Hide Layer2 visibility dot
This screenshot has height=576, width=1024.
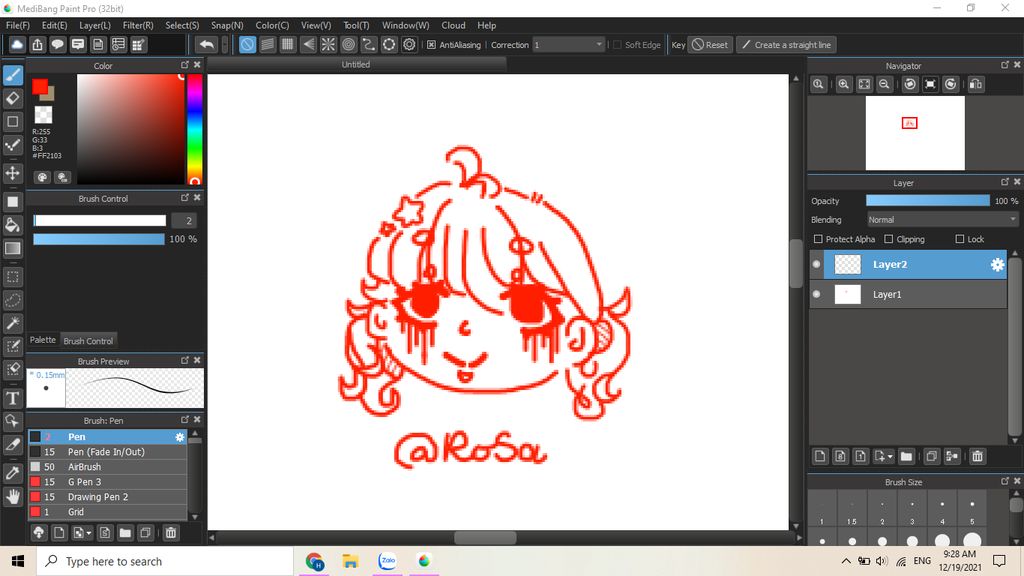click(816, 264)
